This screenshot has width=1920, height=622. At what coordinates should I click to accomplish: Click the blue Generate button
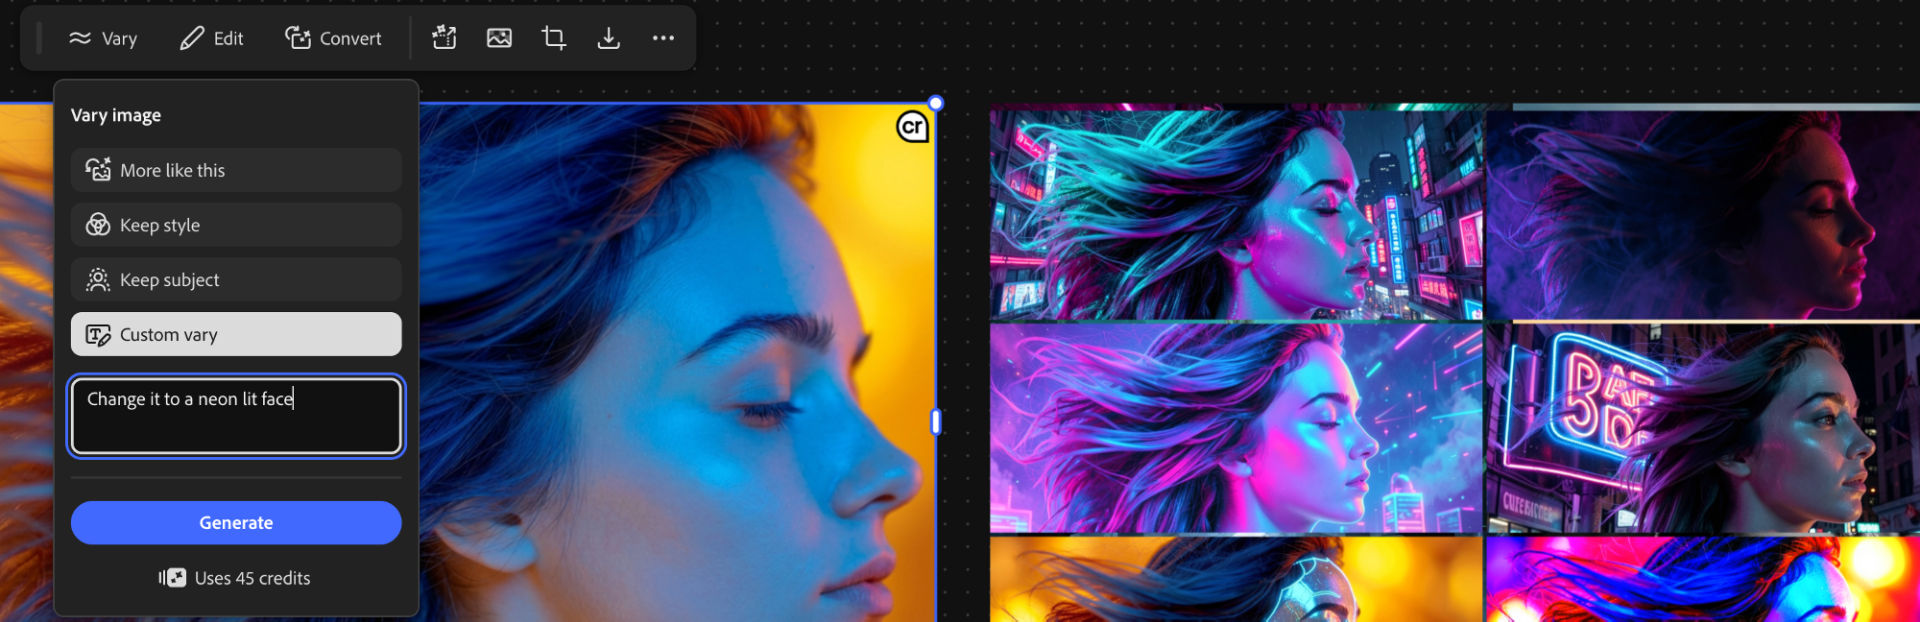(x=236, y=523)
